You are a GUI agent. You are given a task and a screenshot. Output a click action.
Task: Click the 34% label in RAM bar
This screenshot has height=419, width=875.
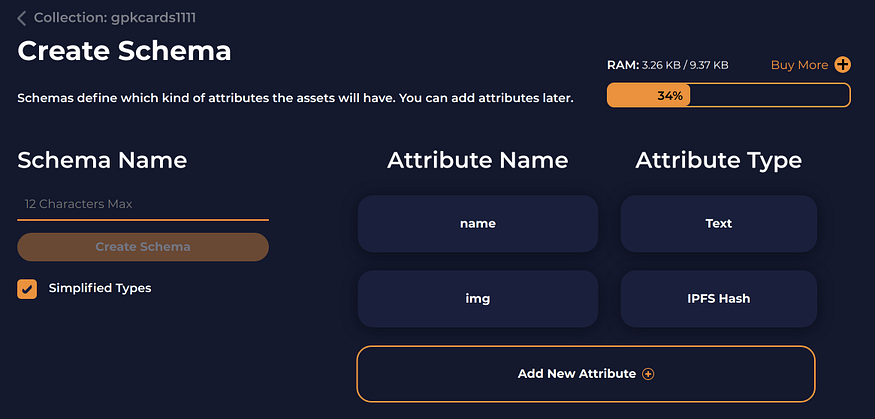pos(670,95)
